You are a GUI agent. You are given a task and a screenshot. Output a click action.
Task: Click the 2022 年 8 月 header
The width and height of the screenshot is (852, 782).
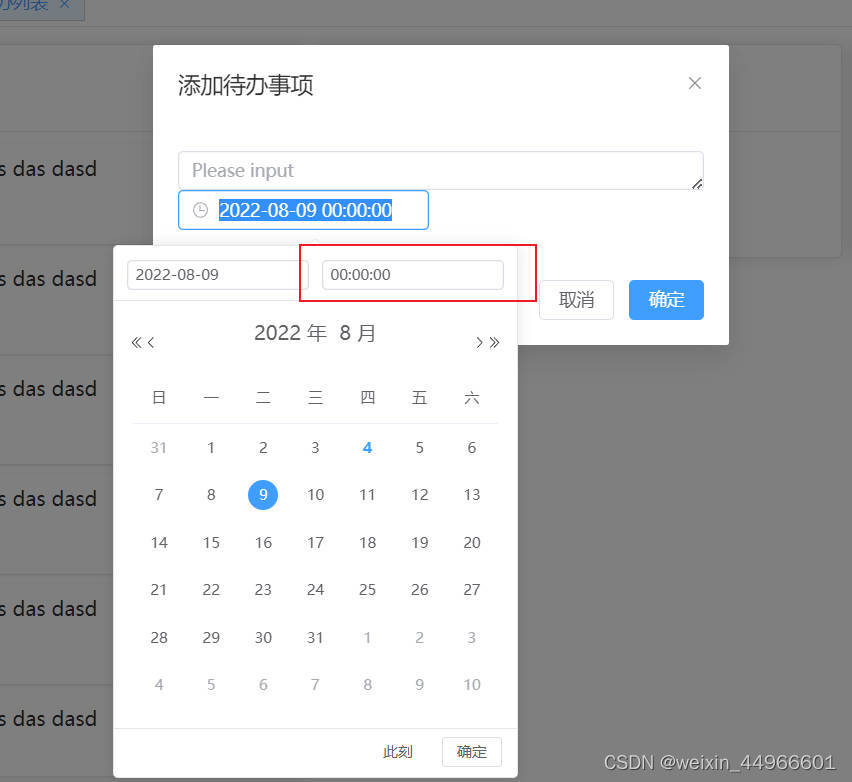(x=315, y=333)
